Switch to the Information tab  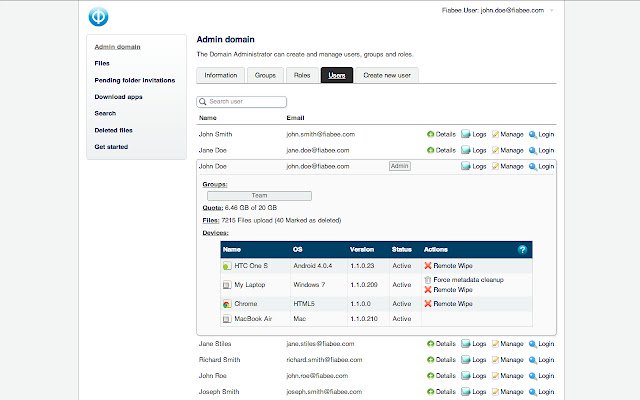[220, 76]
